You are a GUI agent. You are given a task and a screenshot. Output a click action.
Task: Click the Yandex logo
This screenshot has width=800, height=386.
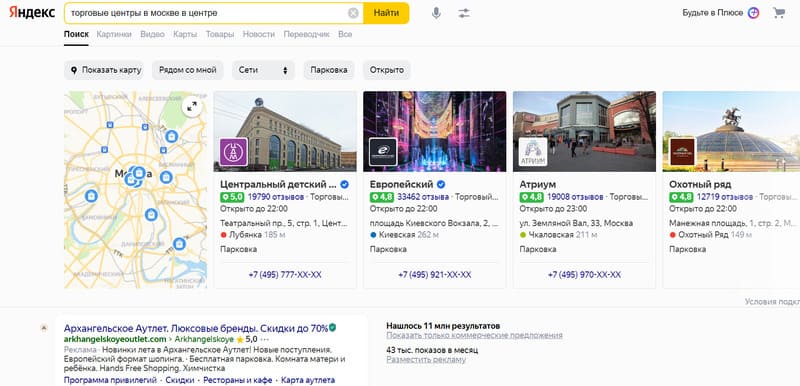[32, 13]
